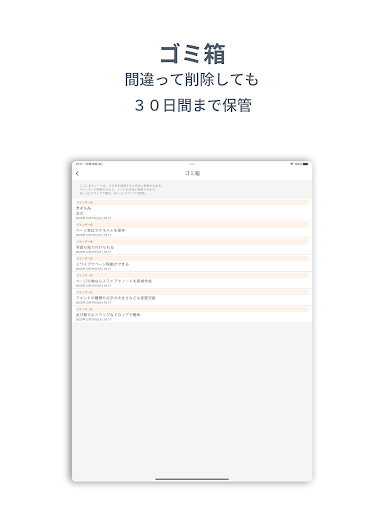Tap the home indicator bar at bottom
The height and width of the screenshot is (512, 384).
(x=192, y=479)
